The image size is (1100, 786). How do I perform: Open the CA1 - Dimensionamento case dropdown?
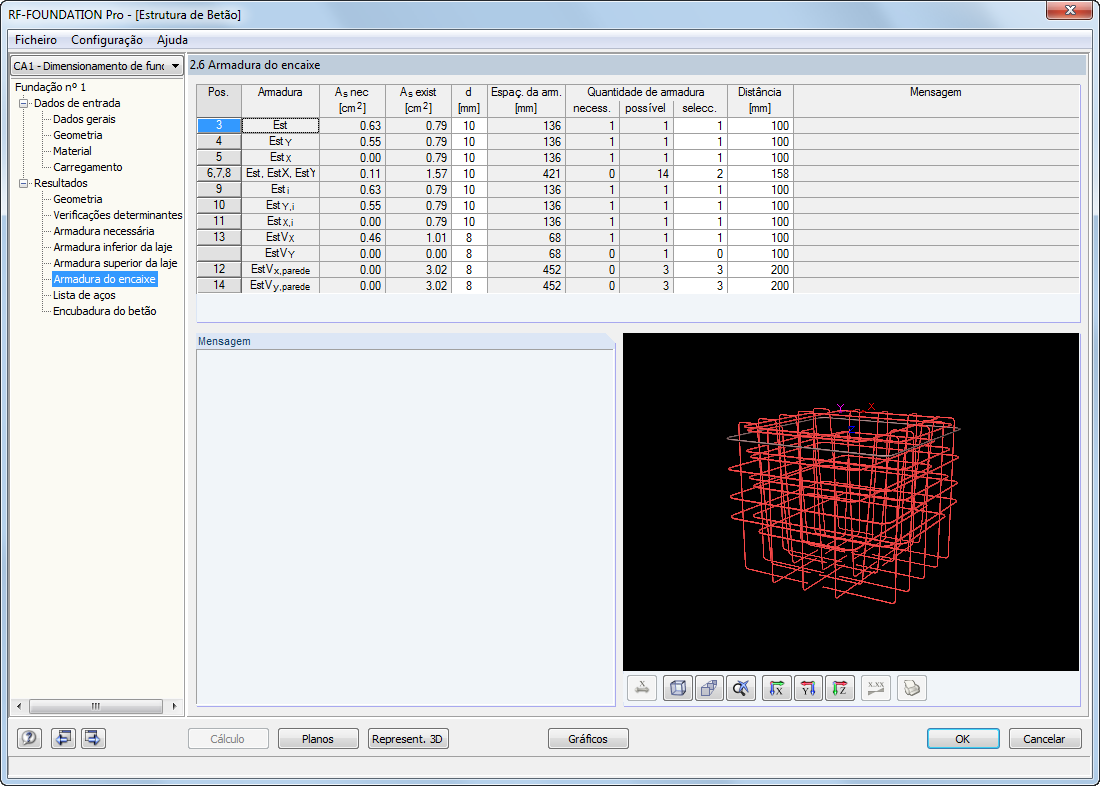(97, 66)
